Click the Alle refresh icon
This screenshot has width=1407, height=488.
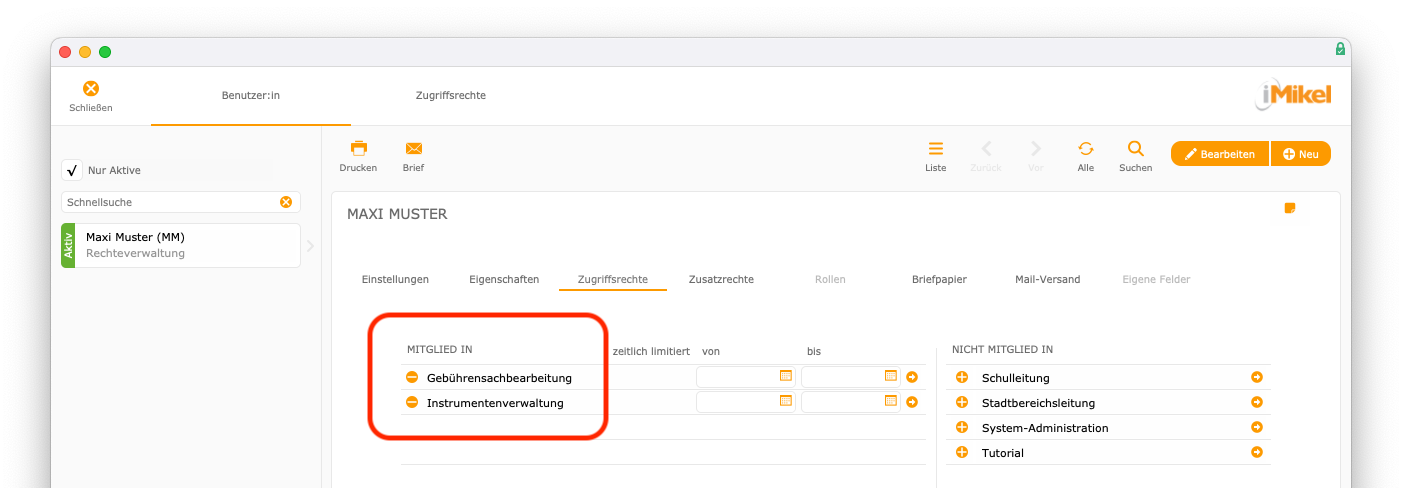click(1086, 148)
